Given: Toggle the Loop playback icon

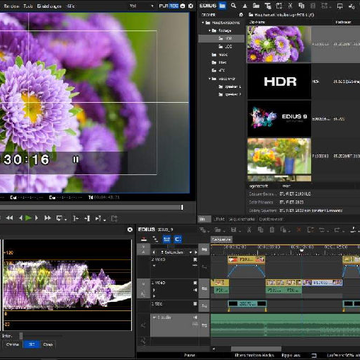Looking at the screenshot, I should point(59,218).
